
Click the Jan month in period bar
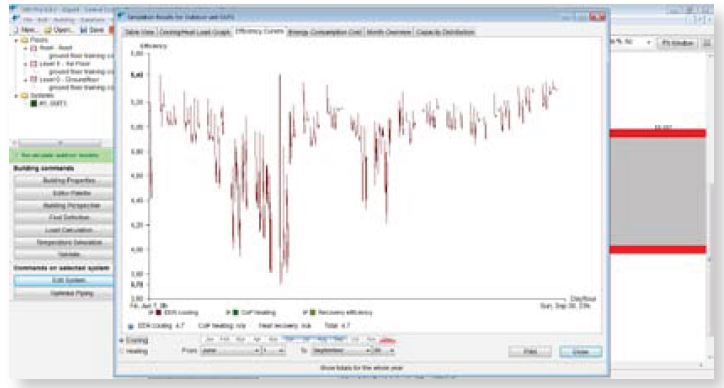pyautogui.click(x=210, y=340)
